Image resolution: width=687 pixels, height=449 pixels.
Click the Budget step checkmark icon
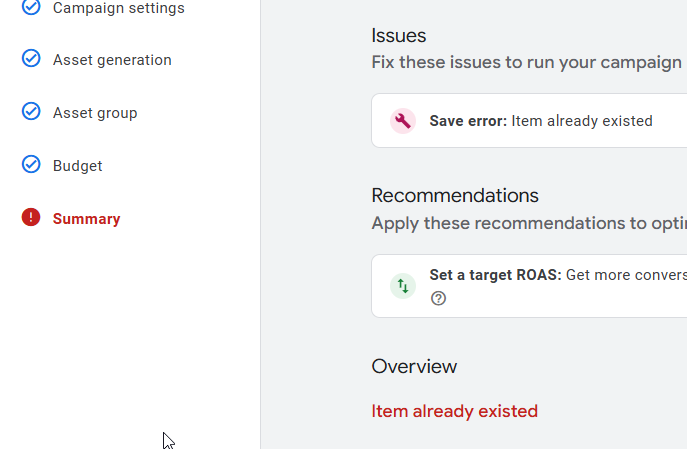pyautogui.click(x=31, y=164)
